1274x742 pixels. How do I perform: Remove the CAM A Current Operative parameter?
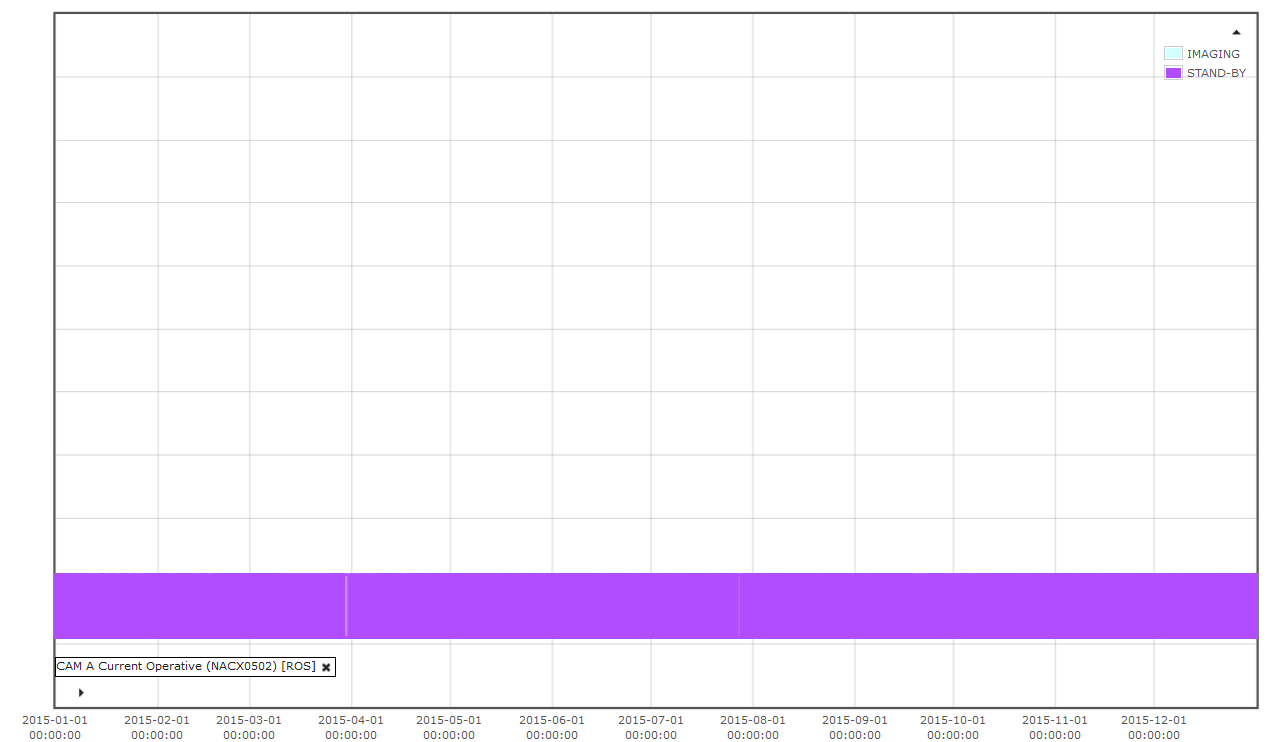(326, 667)
